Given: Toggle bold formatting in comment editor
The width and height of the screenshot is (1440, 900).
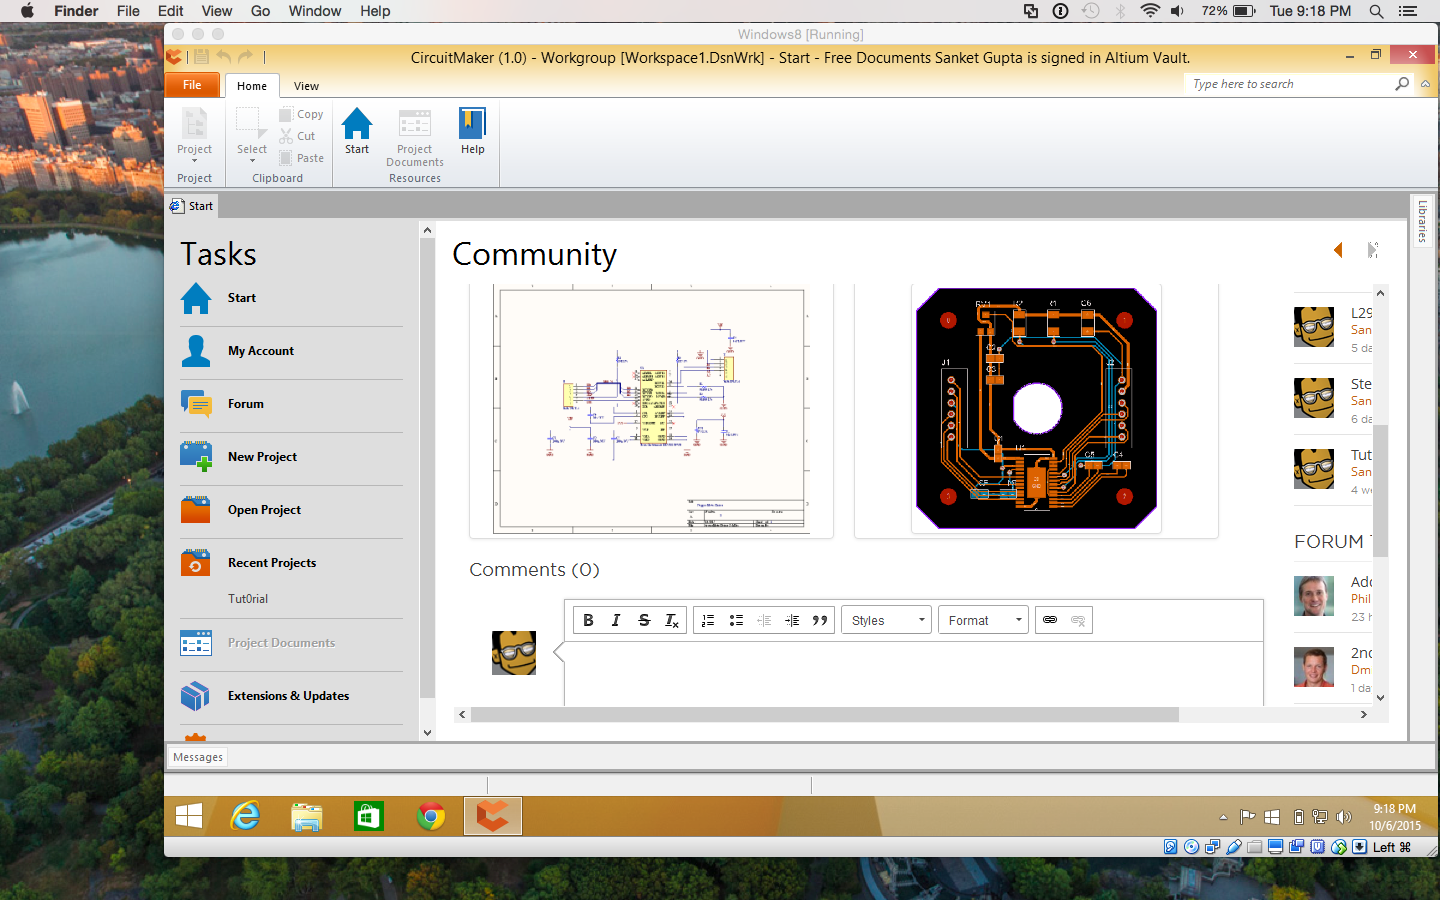Looking at the screenshot, I should 588,620.
